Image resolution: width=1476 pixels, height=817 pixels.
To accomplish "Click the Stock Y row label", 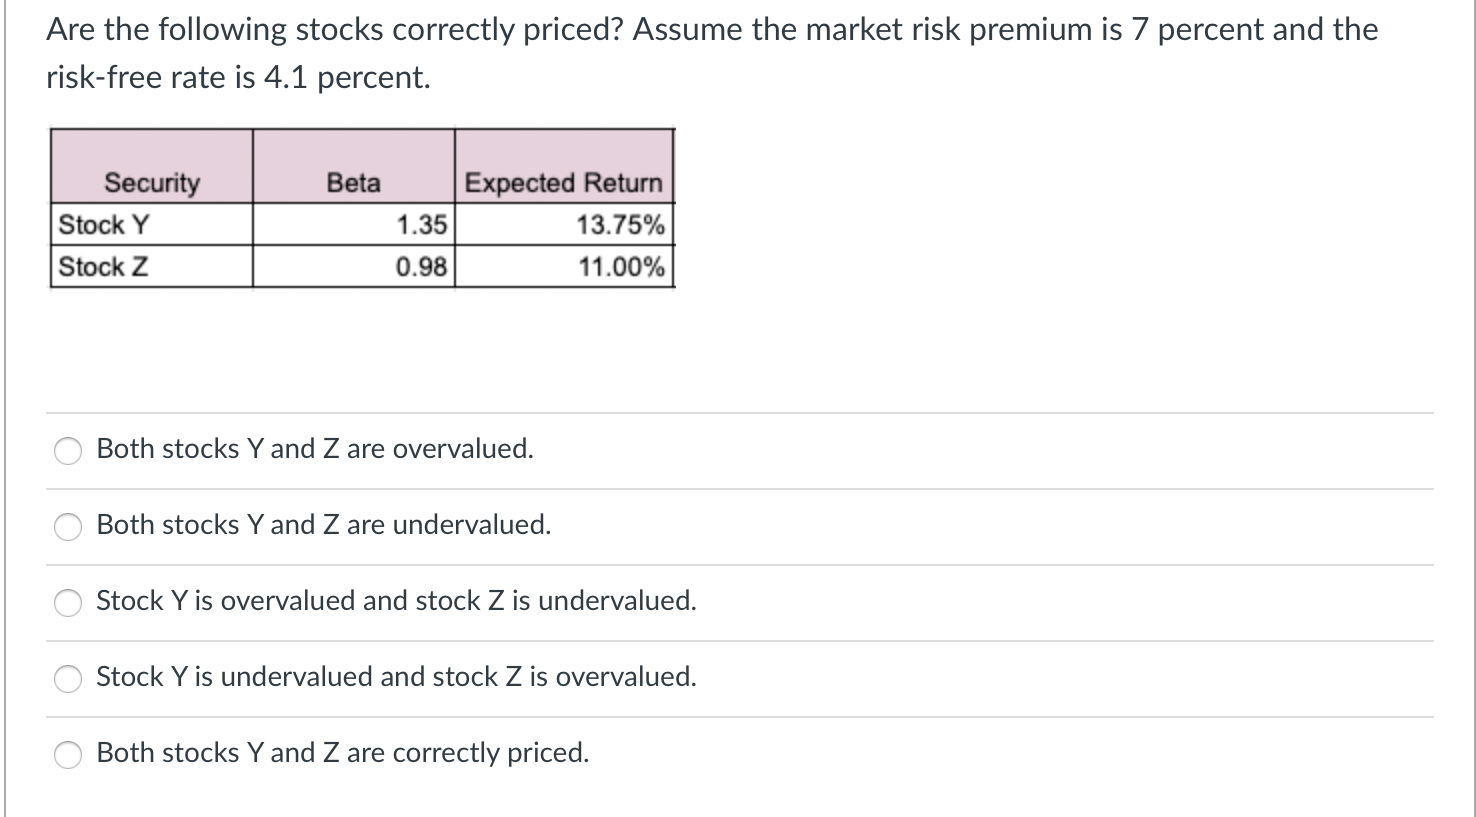I will coord(104,225).
